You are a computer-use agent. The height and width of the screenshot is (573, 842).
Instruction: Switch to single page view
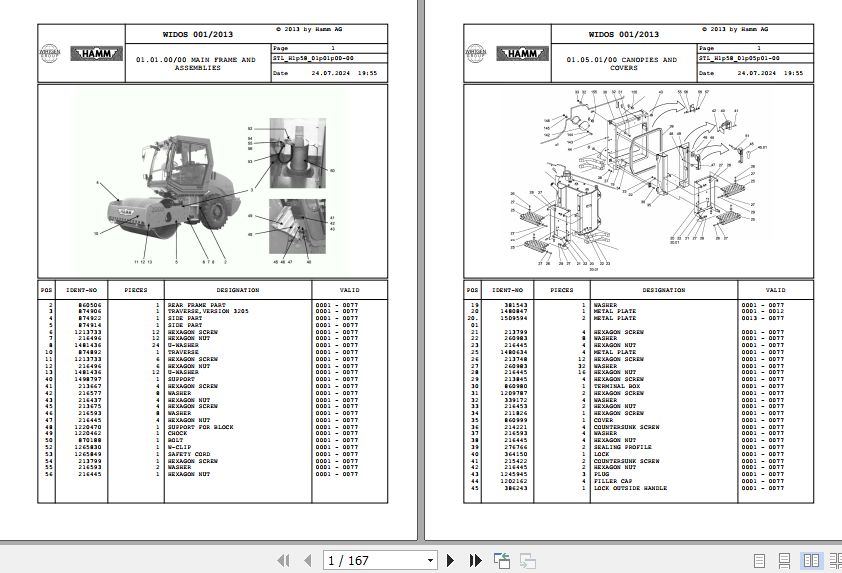pos(759,561)
